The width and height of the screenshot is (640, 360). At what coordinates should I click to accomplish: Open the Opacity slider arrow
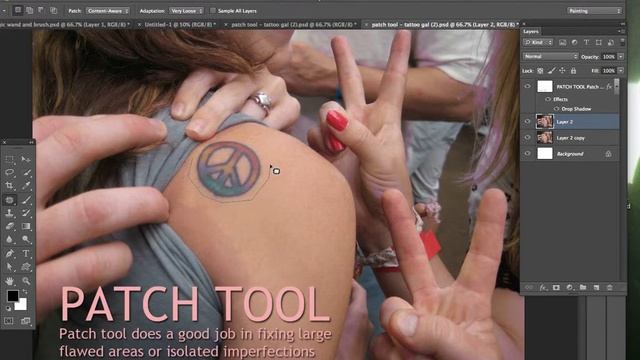click(621, 56)
